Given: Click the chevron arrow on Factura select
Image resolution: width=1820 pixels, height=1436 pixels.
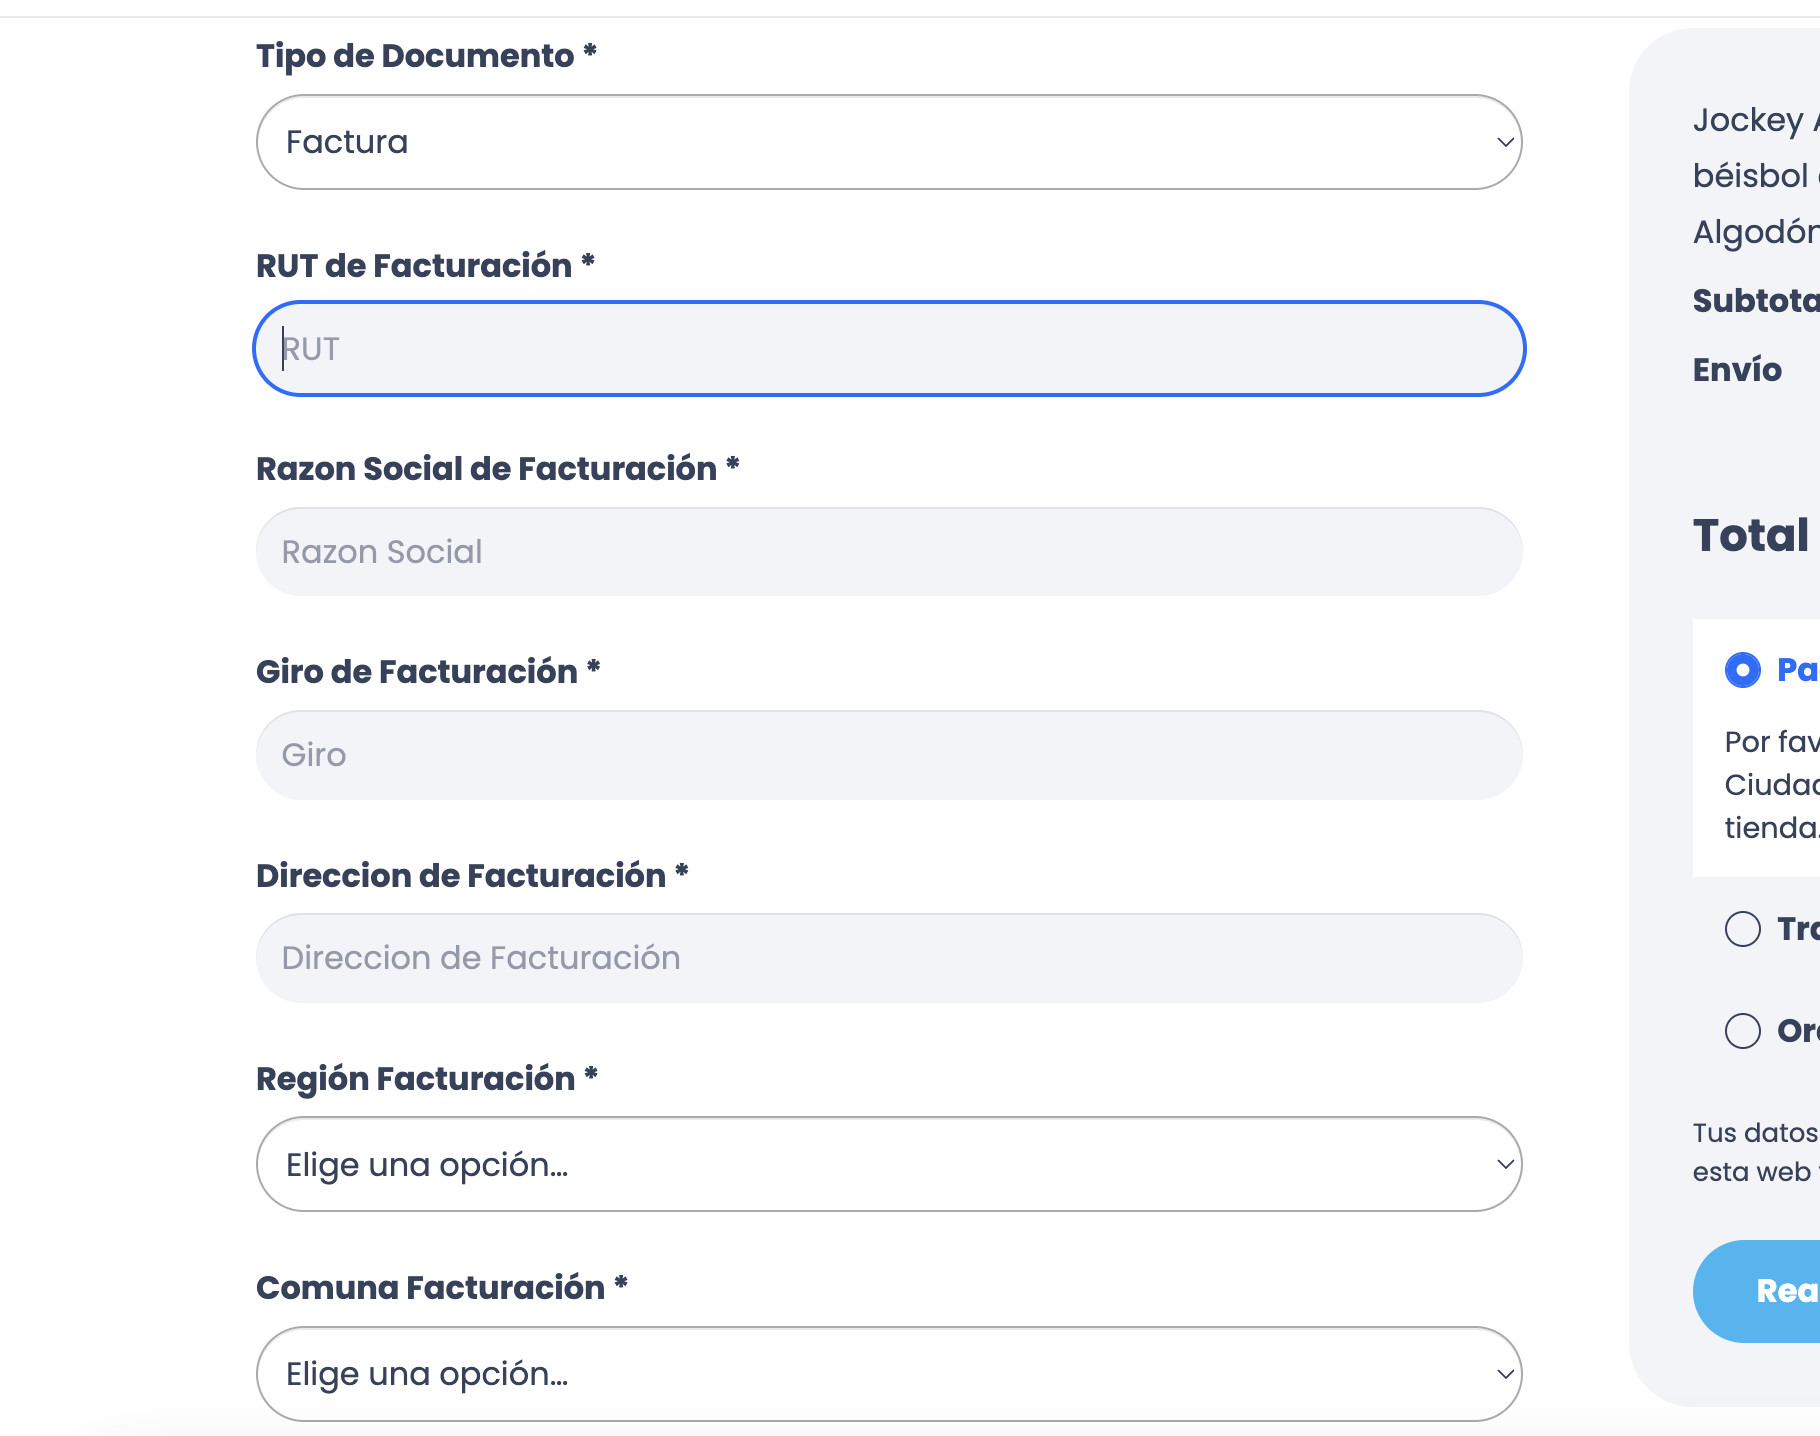Looking at the screenshot, I should coord(1504,142).
